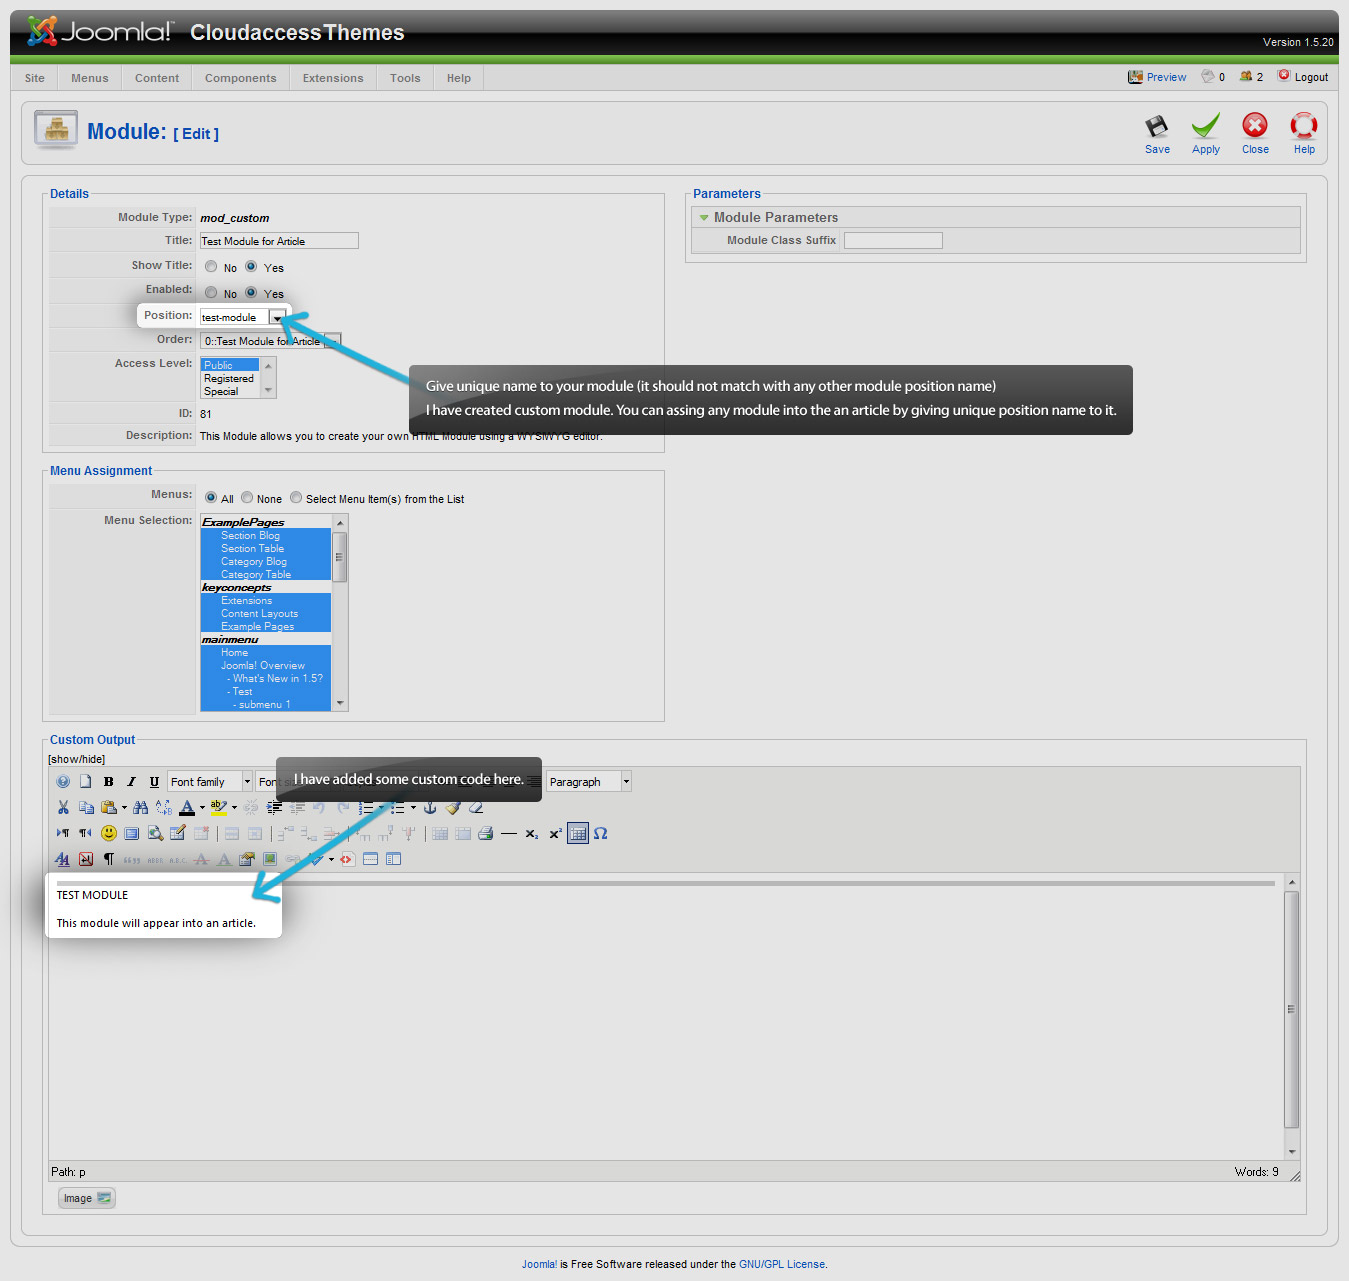Click the copy icon in editor toolbar
1349x1281 pixels.
[86, 808]
